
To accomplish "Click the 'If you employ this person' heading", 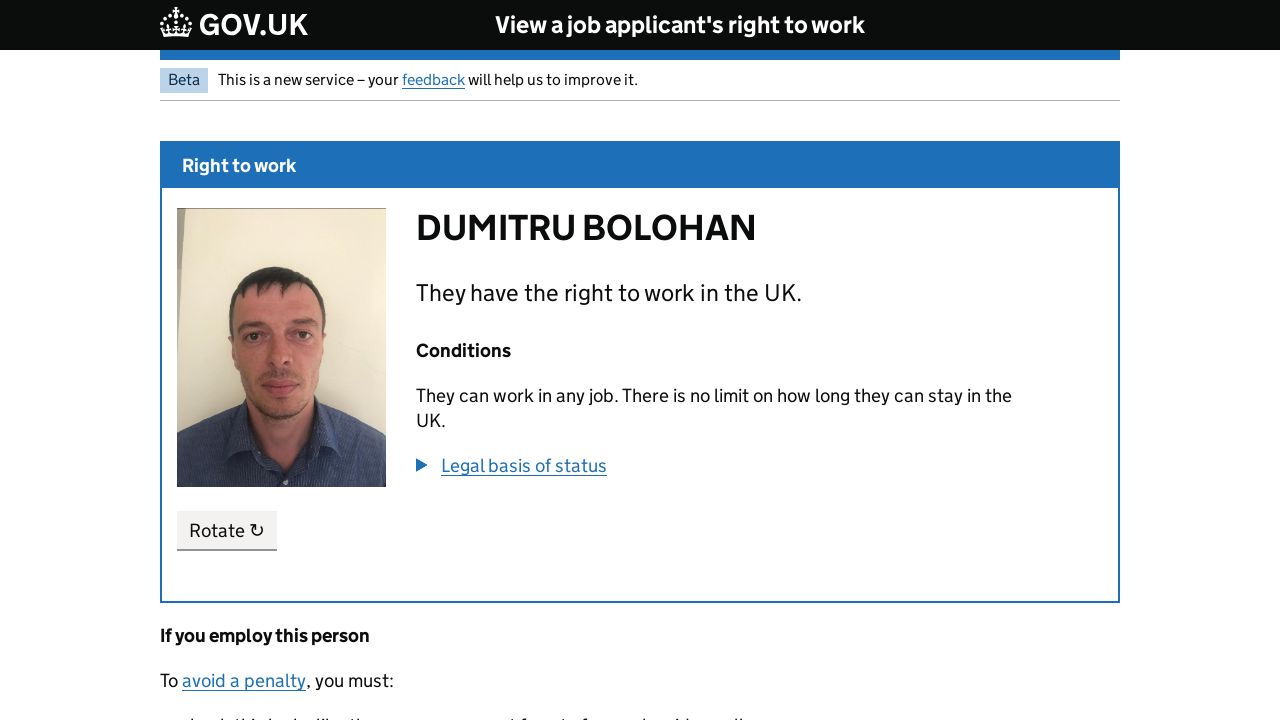I will 264,636.
